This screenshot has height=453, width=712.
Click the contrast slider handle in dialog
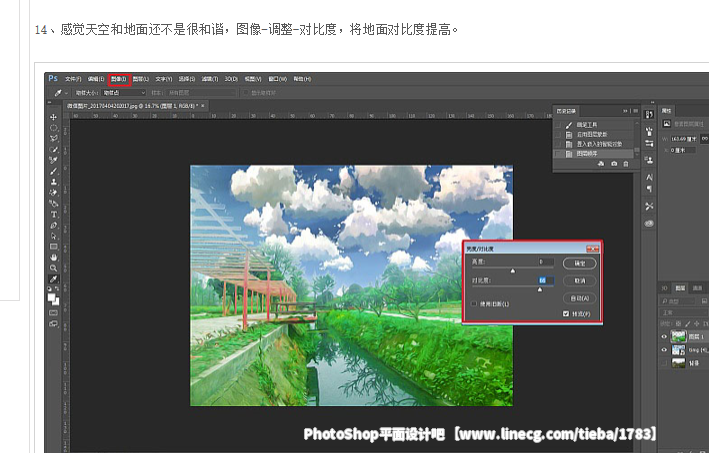540,290
